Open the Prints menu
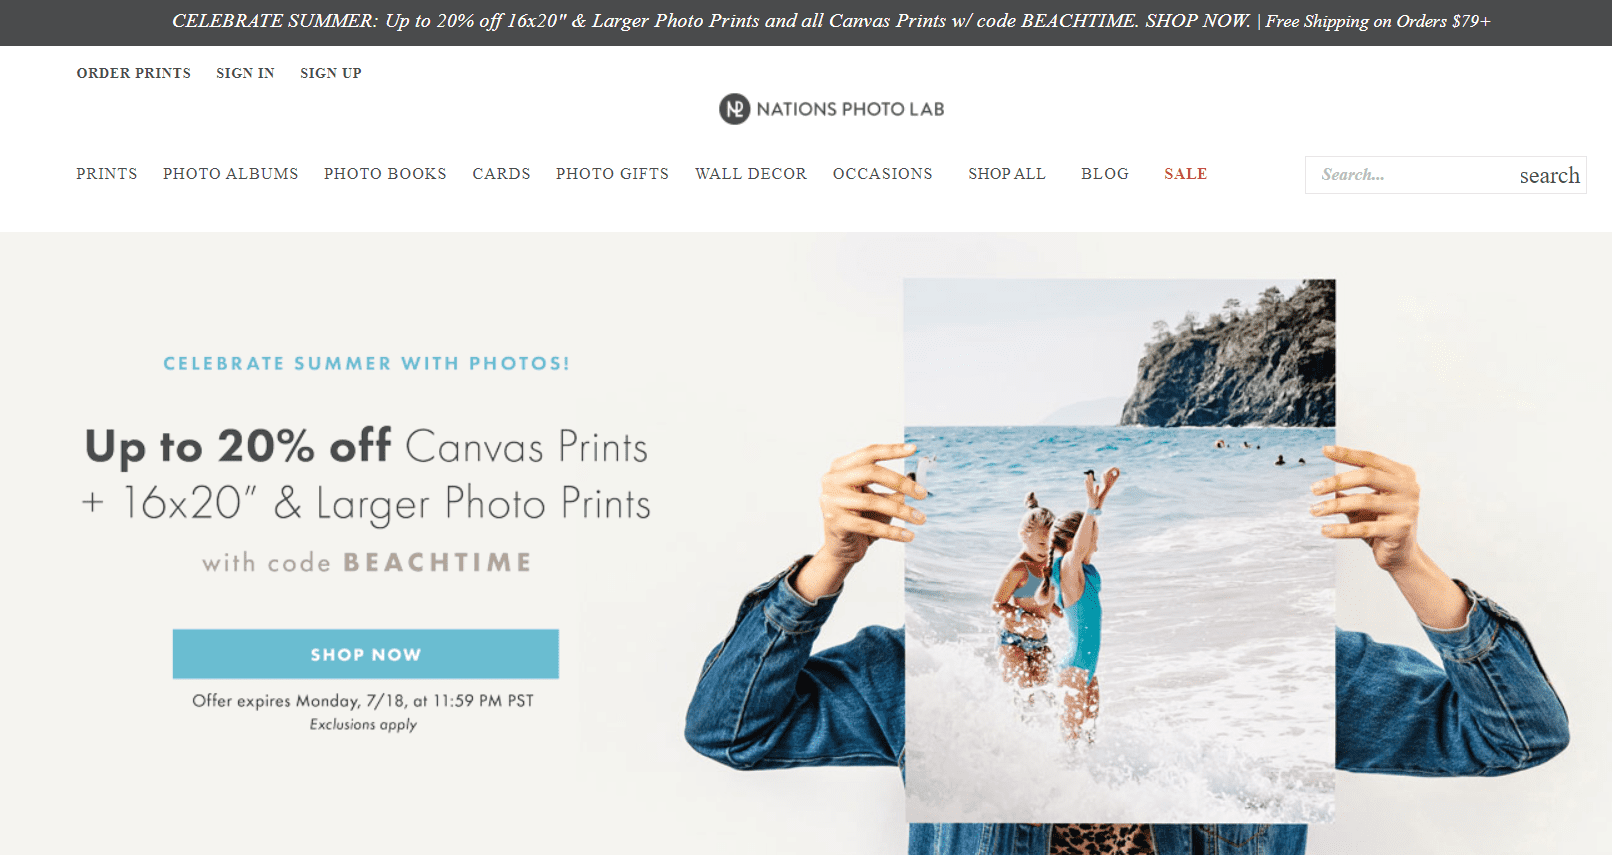1612x855 pixels. click(x=107, y=174)
